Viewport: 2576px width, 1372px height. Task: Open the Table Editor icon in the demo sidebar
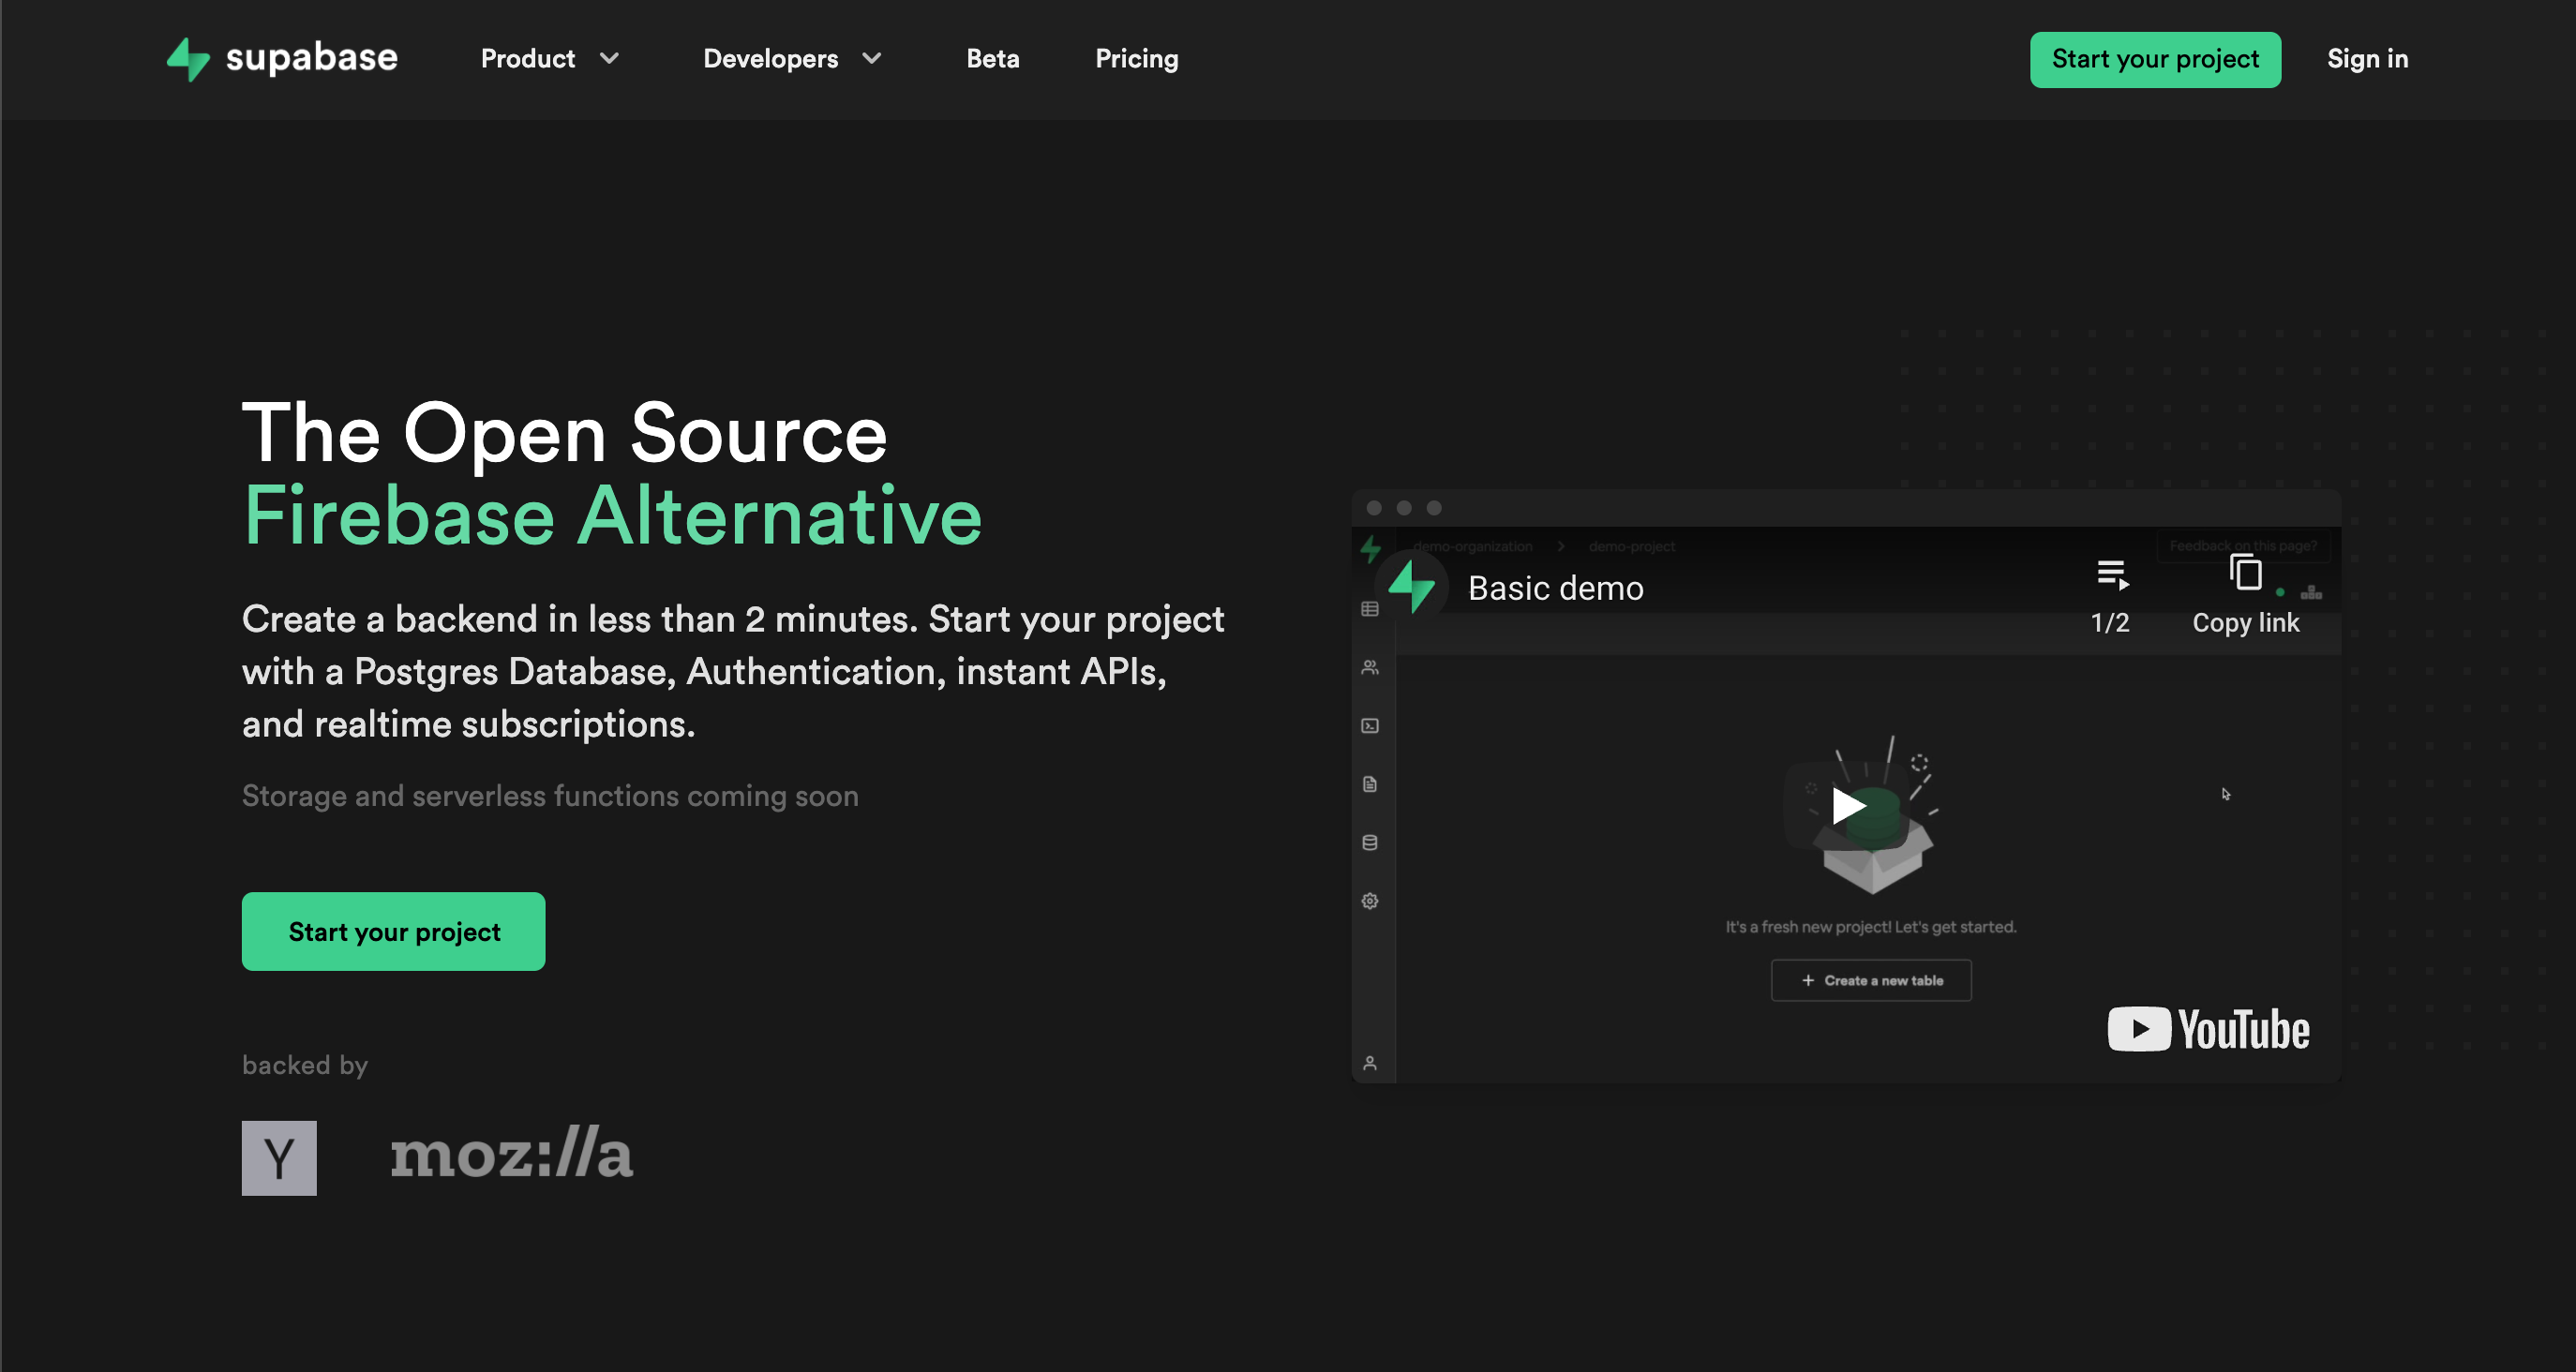pos(1370,609)
